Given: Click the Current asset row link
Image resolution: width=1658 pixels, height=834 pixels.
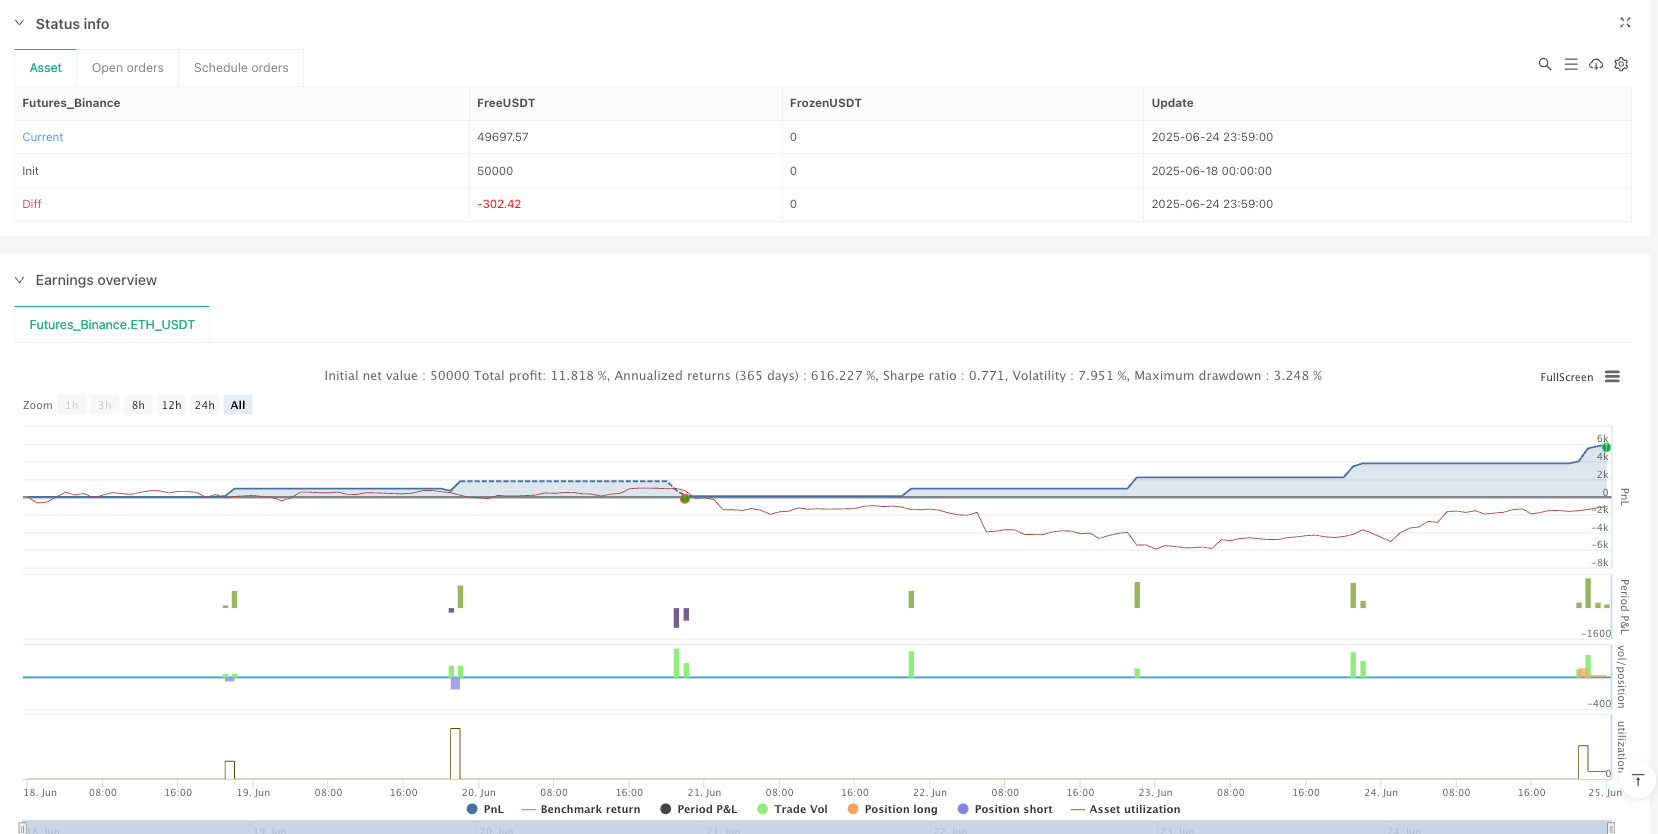Looking at the screenshot, I should pos(43,137).
